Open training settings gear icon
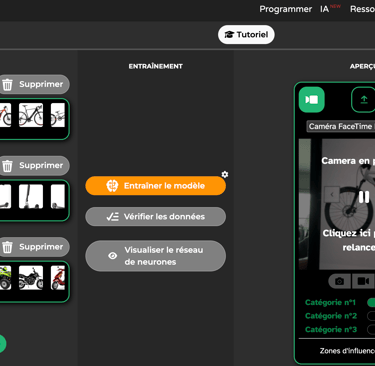This screenshot has width=375, height=366. coord(225,174)
